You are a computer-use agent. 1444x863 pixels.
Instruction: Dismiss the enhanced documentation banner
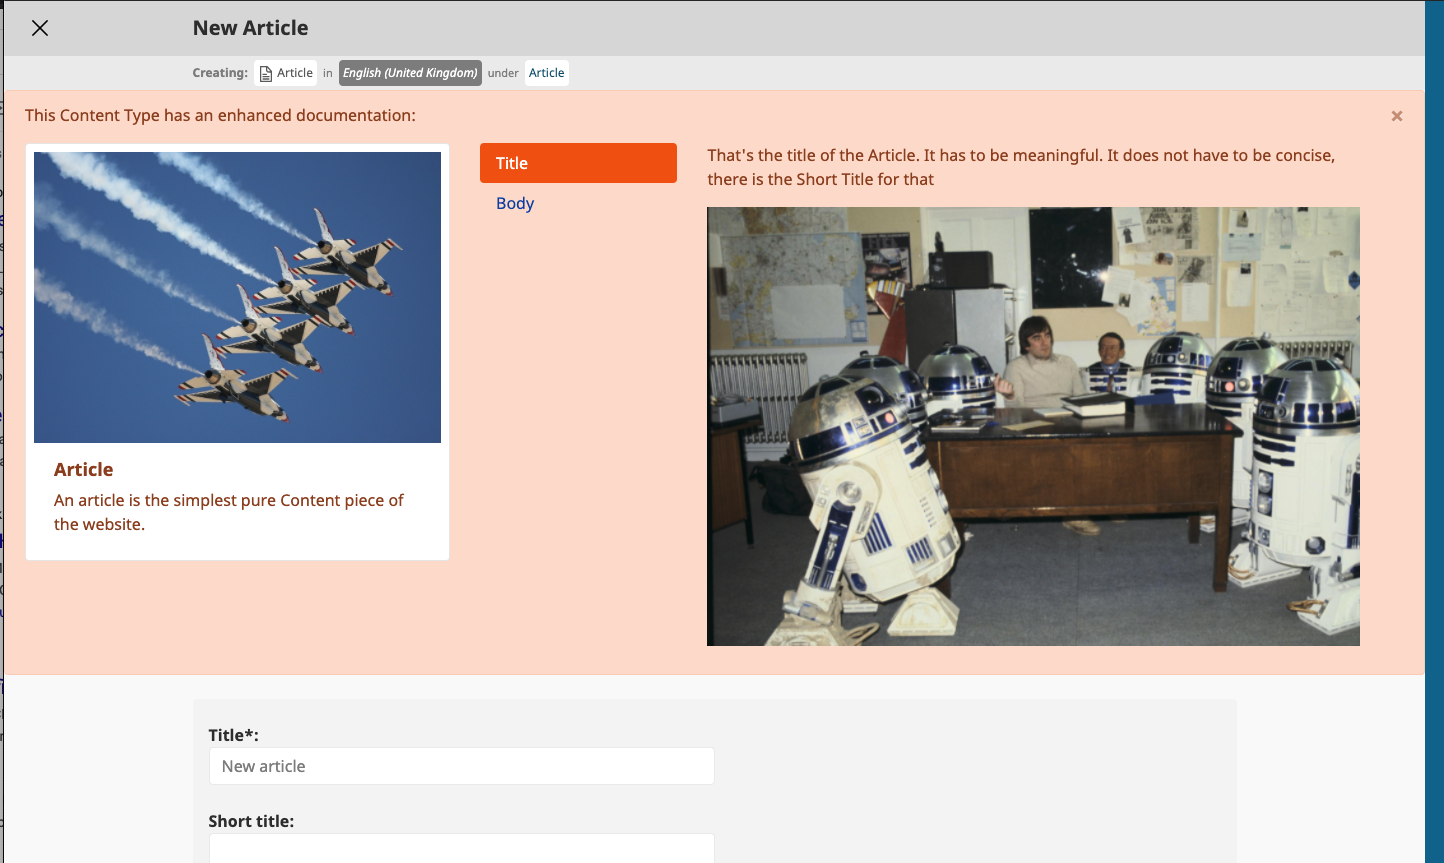(1397, 116)
